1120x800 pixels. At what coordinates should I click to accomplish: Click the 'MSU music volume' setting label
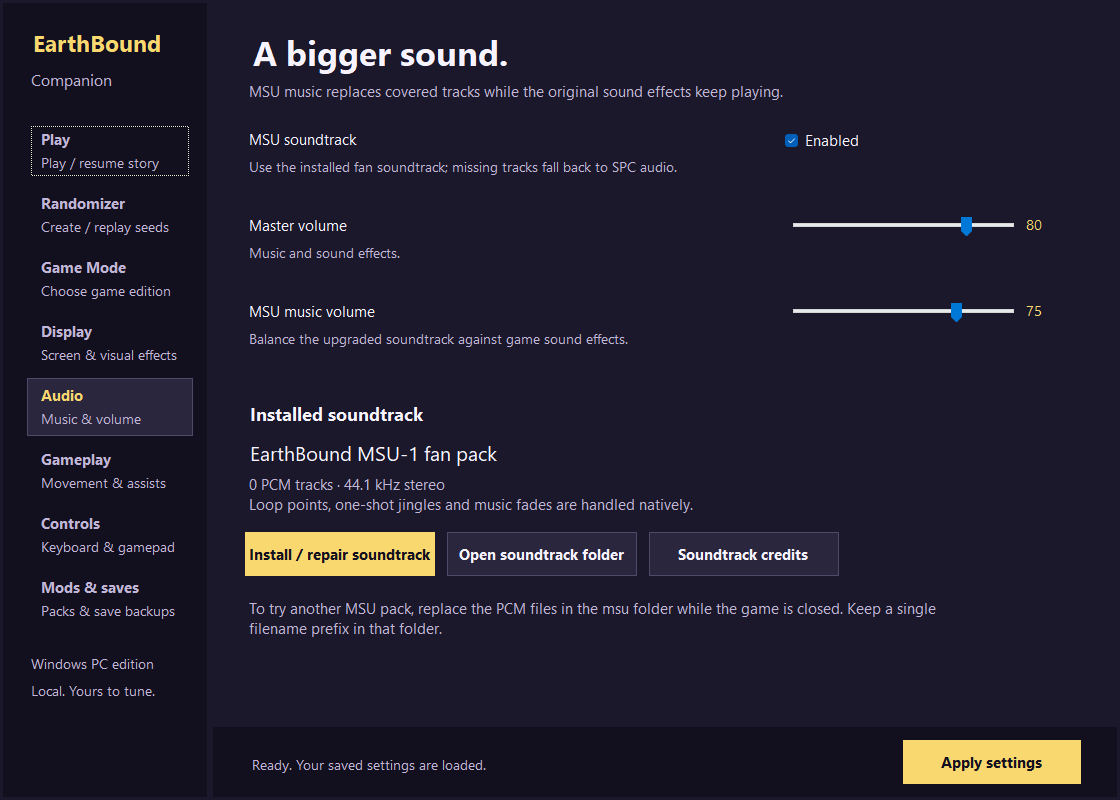point(312,312)
